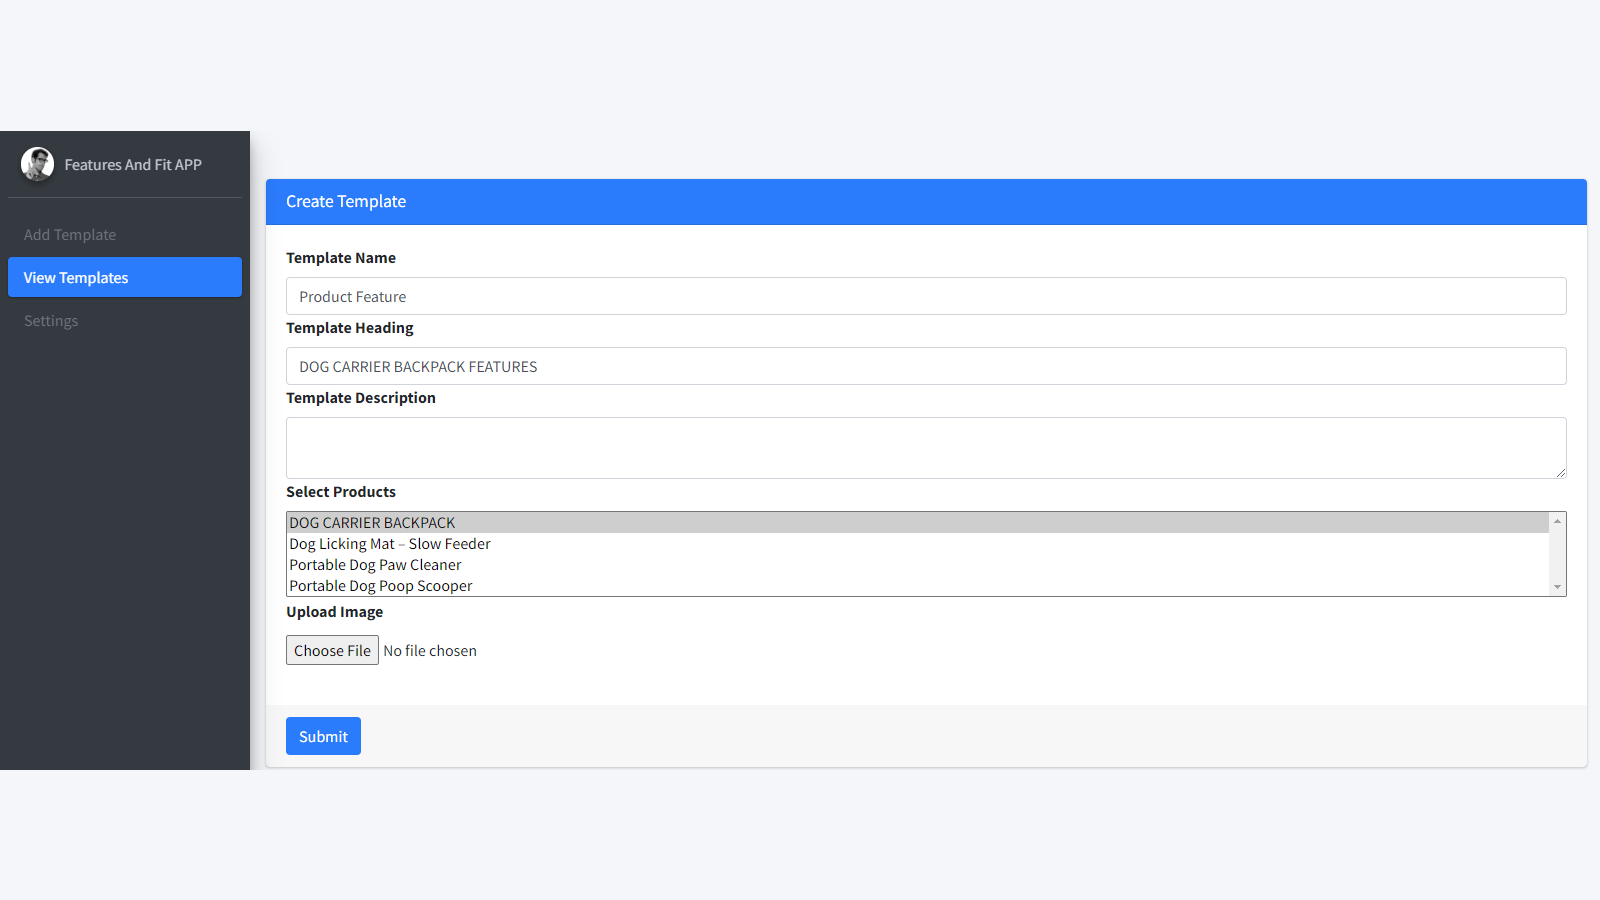Click the No file chosen label
The image size is (1600, 900).
(x=430, y=650)
